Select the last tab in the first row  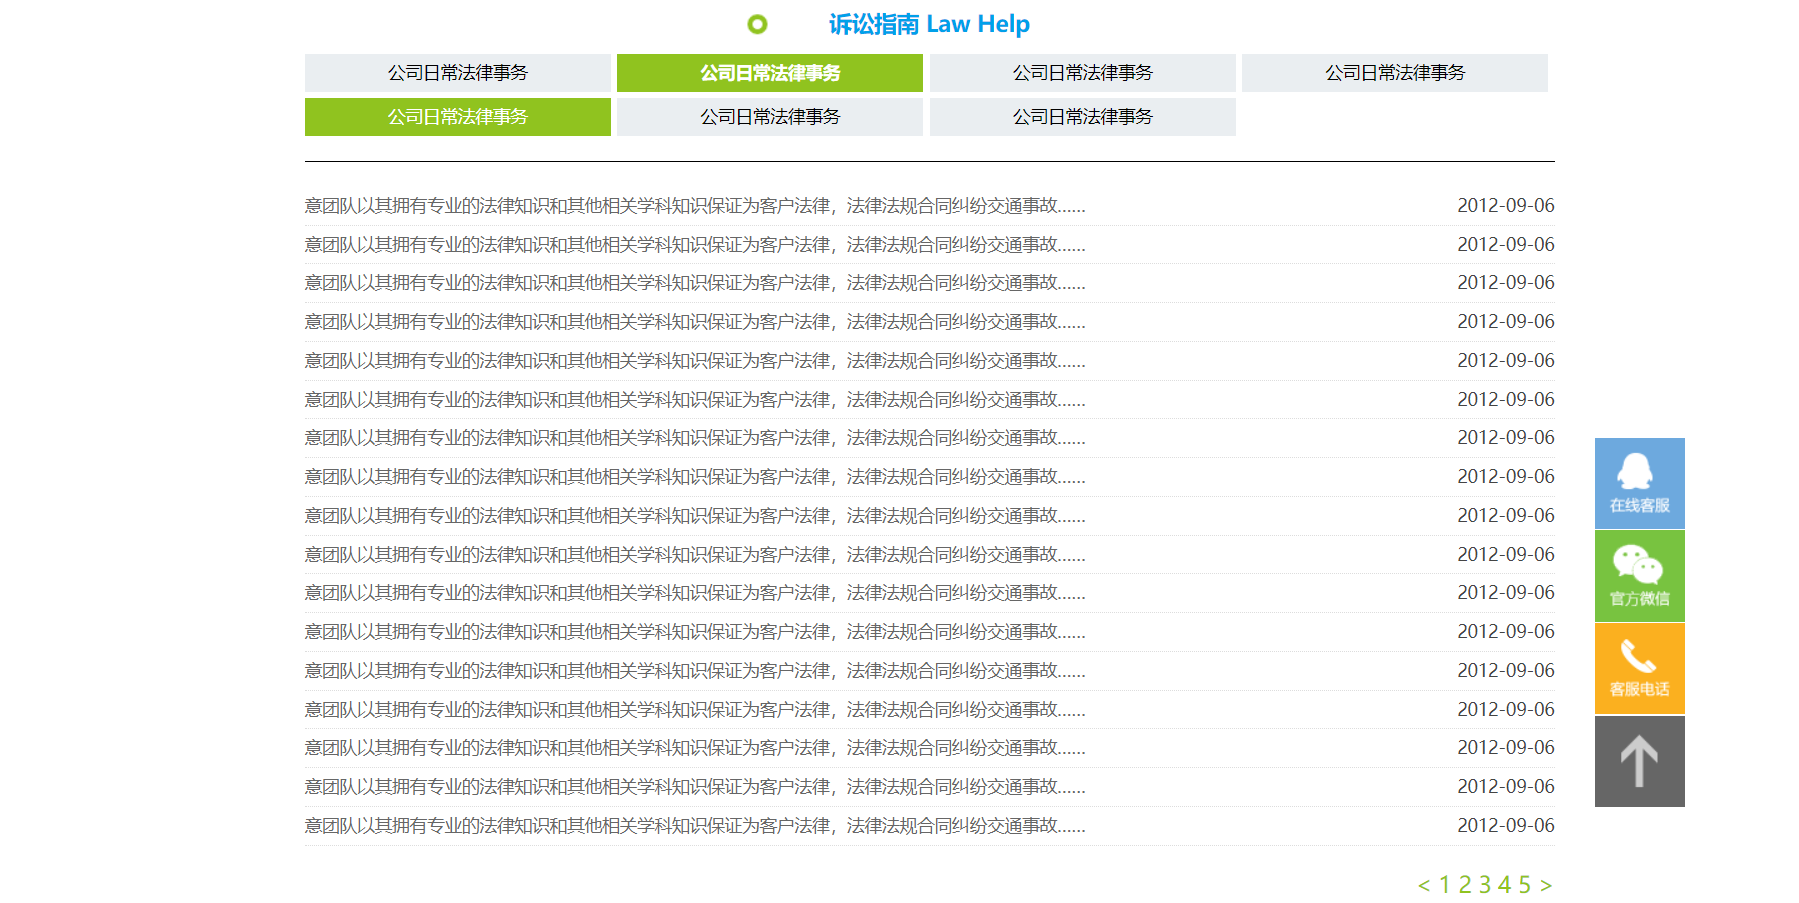pyautogui.click(x=1395, y=73)
